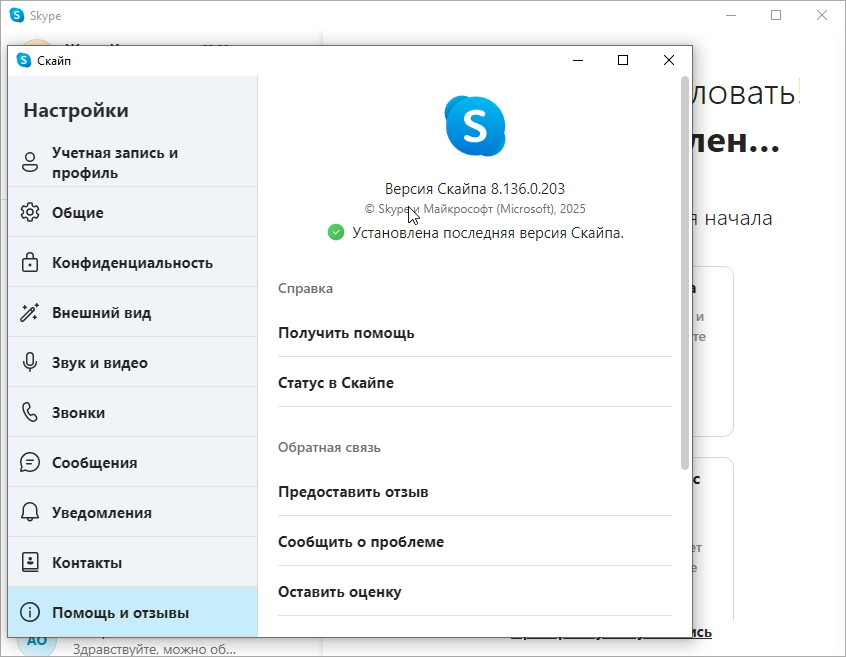
Task: Click the microphone icon for Звук и видео
Action: click(30, 362)
